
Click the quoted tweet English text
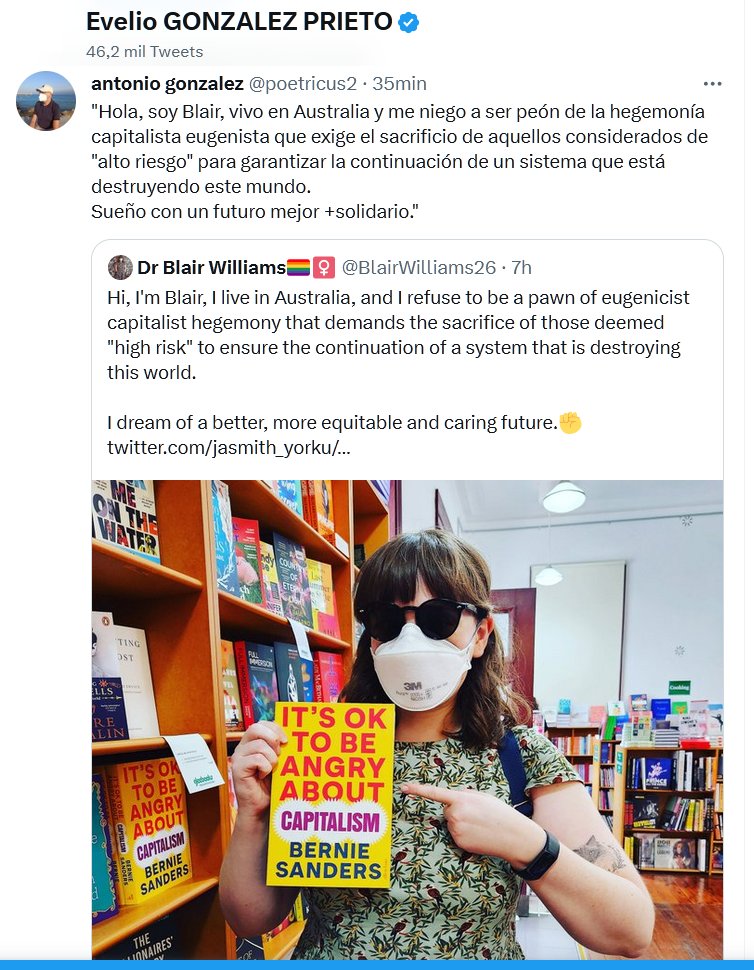click(x=398, y=360)
